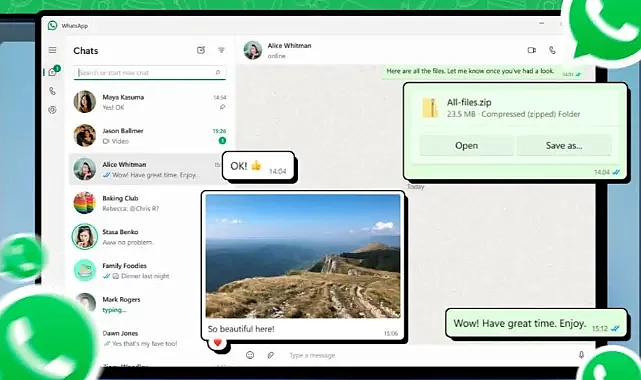Viewport: 641px width, 380px height.
Task: Click the 'Wow! Have great time. Enjoy.' message
Action: (536, 324)
